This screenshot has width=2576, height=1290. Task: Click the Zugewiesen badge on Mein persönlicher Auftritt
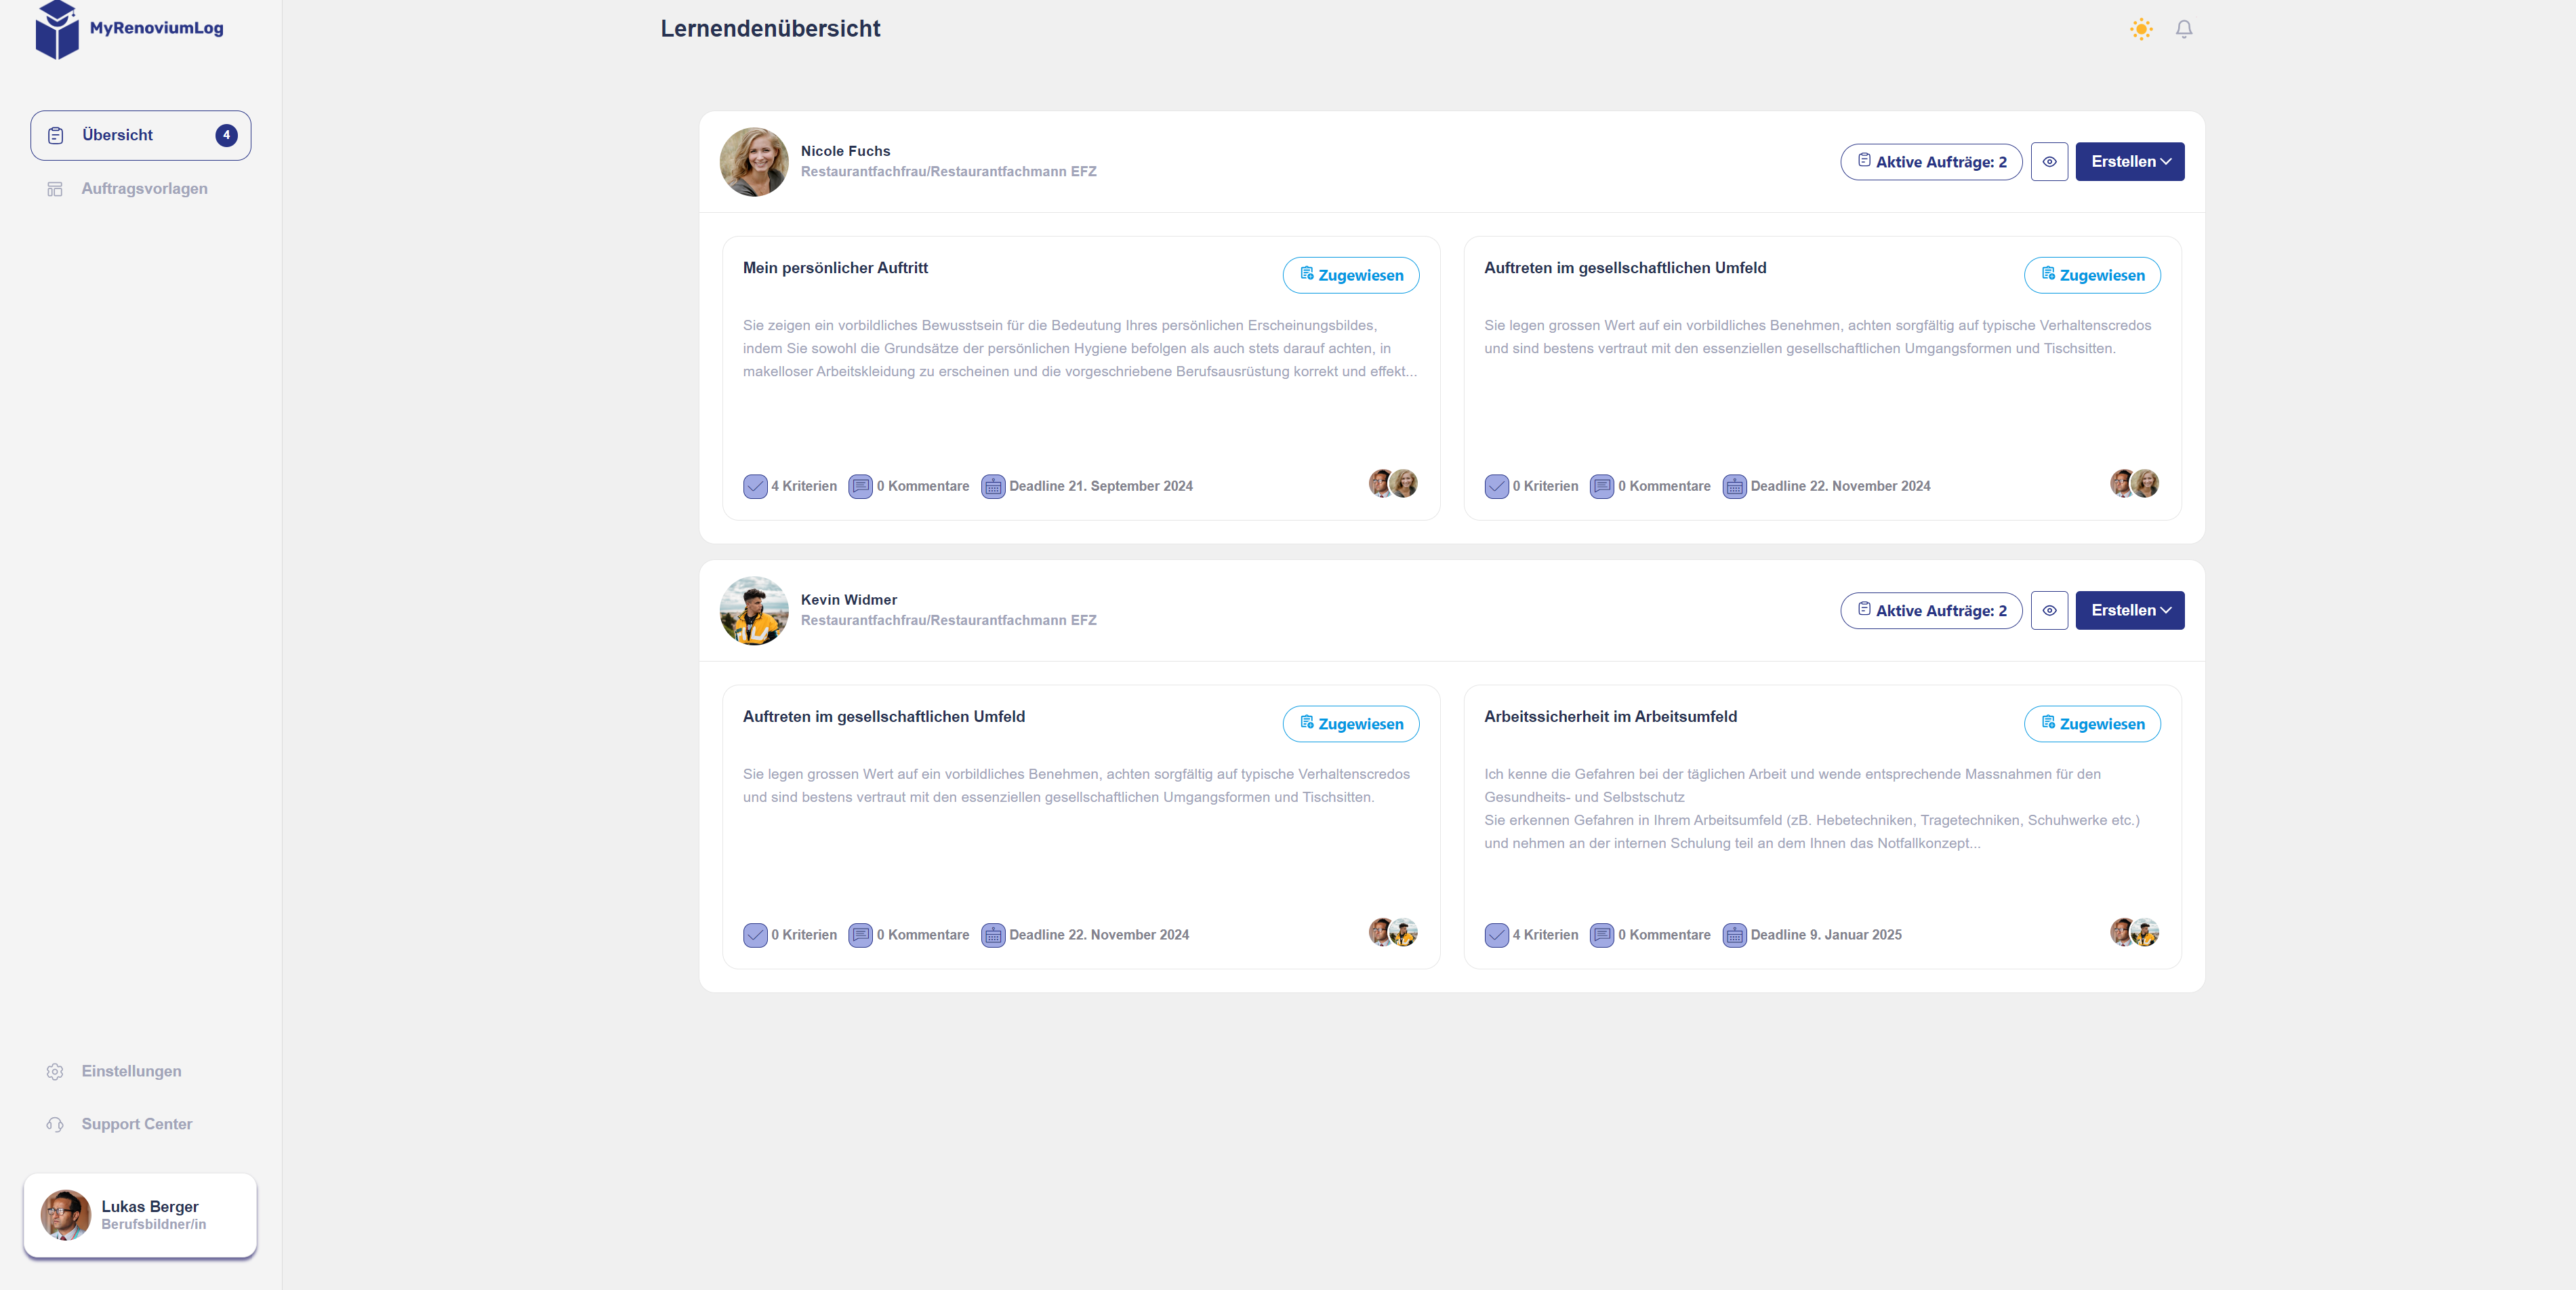pos(1350,275)
